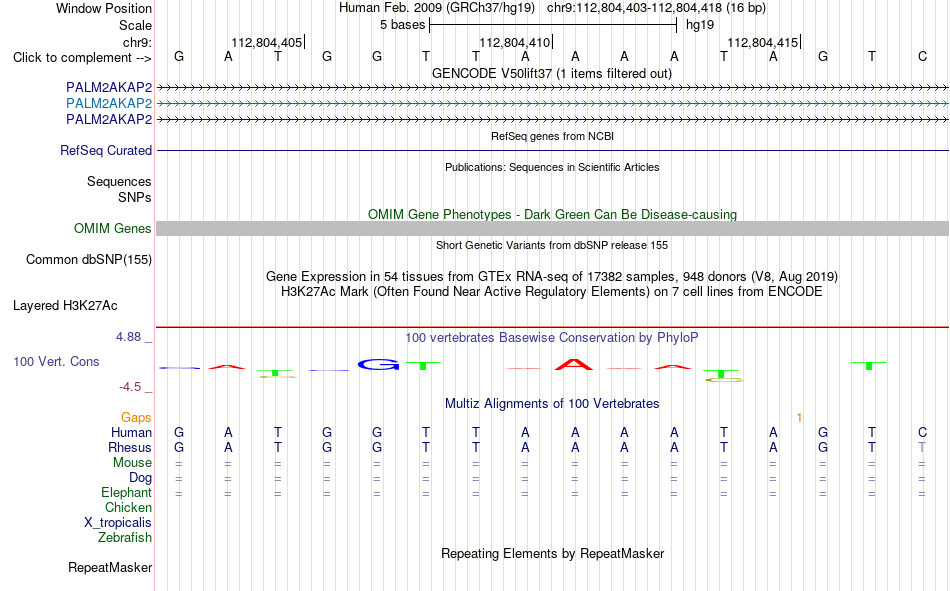Click the hg19 label beside the scale bar
The height and width of the screenshot is (591, 950).
click(700, 25)
